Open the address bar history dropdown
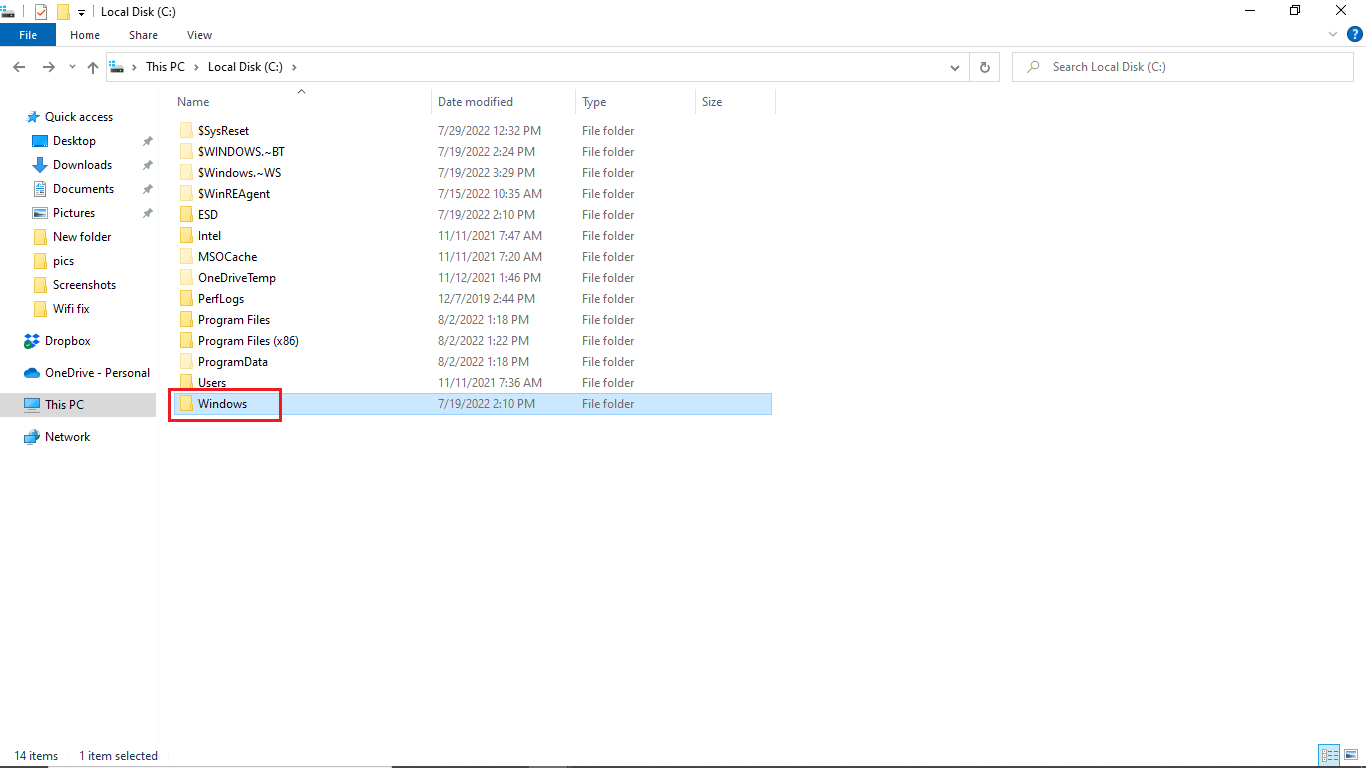Viewport: 1366px width, 768px height. click(955, 67)
